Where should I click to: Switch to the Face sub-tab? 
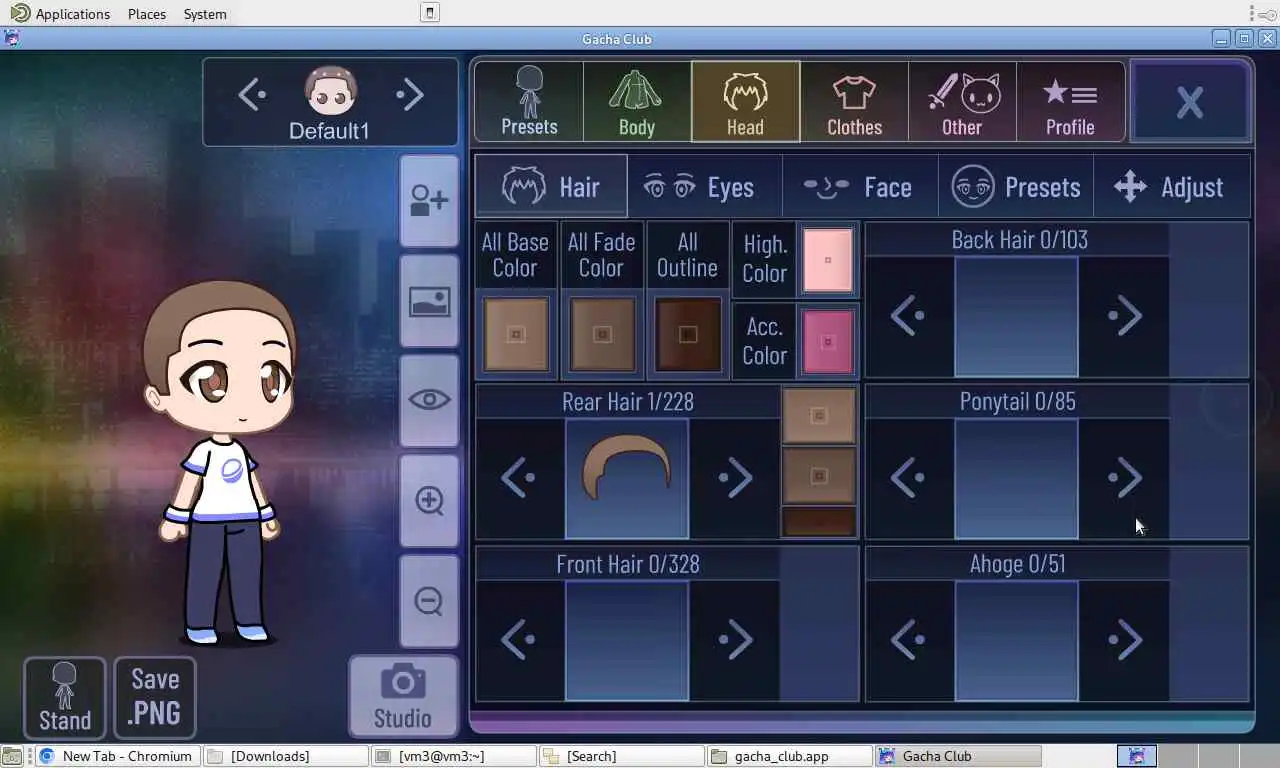click(x=860, y=186)
